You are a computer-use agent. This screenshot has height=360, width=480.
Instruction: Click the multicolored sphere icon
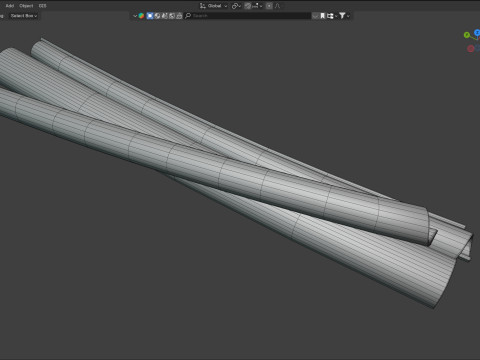pyautogui.click(x=141, y=16)
